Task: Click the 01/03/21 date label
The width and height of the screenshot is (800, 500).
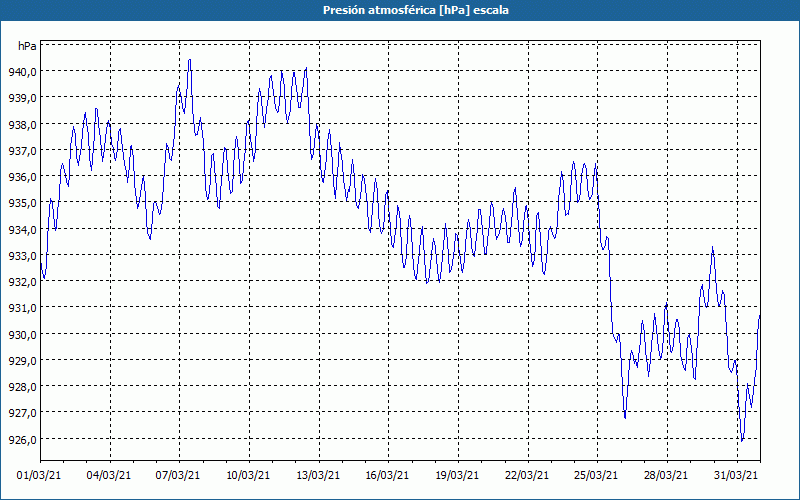Action: pos(39,475)
